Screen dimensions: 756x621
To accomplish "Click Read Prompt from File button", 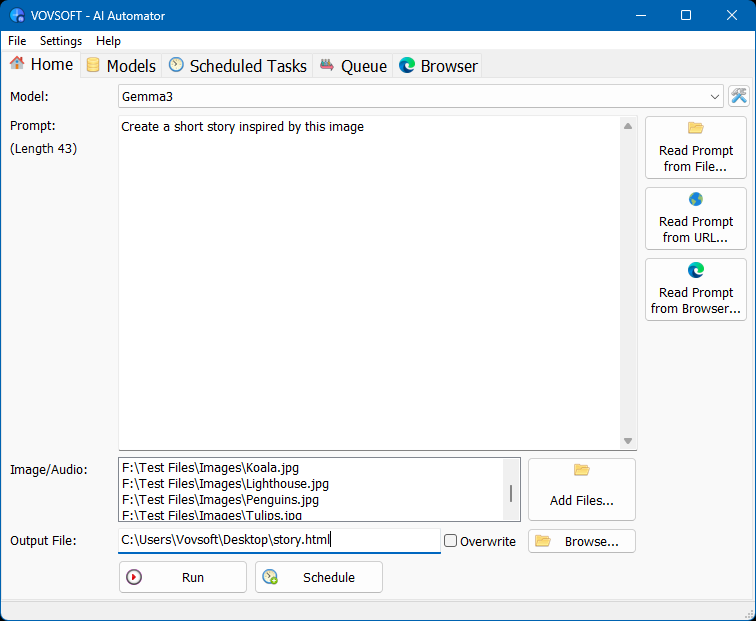I will [x=696, y=148].
